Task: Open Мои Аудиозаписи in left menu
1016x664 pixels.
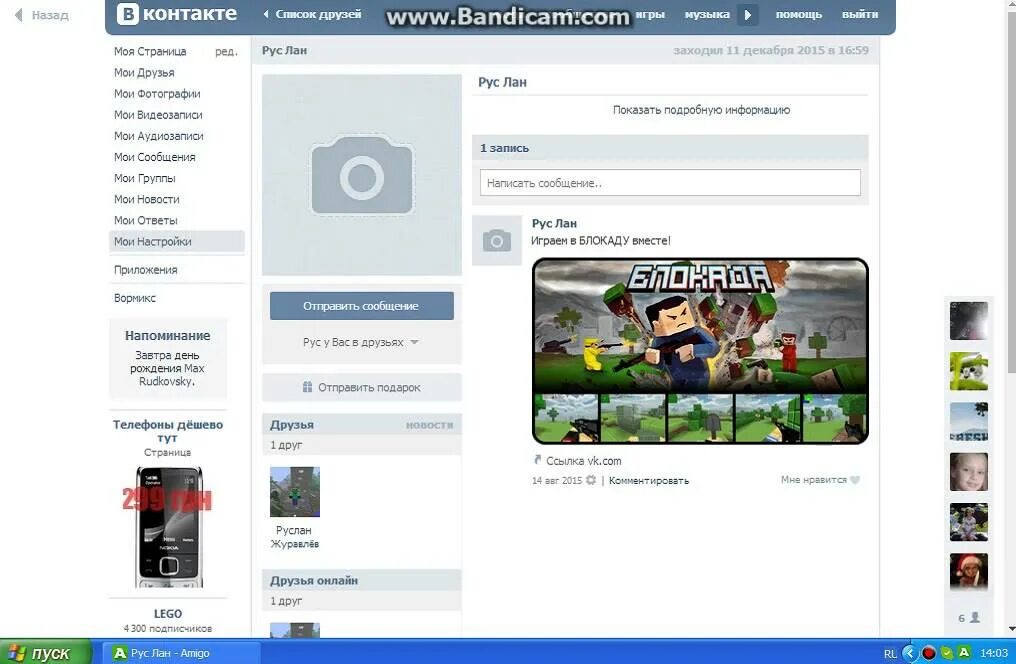Action: (158, 136)
